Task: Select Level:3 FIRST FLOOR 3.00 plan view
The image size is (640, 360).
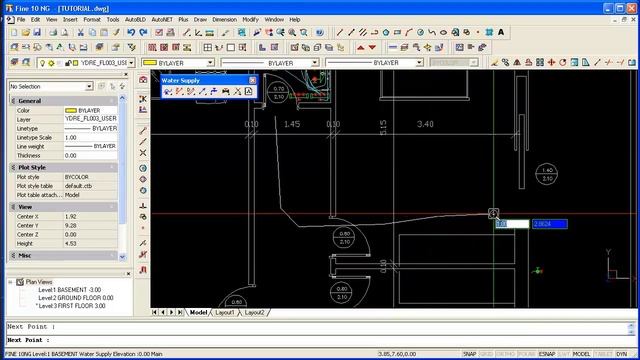Action: 71,306
